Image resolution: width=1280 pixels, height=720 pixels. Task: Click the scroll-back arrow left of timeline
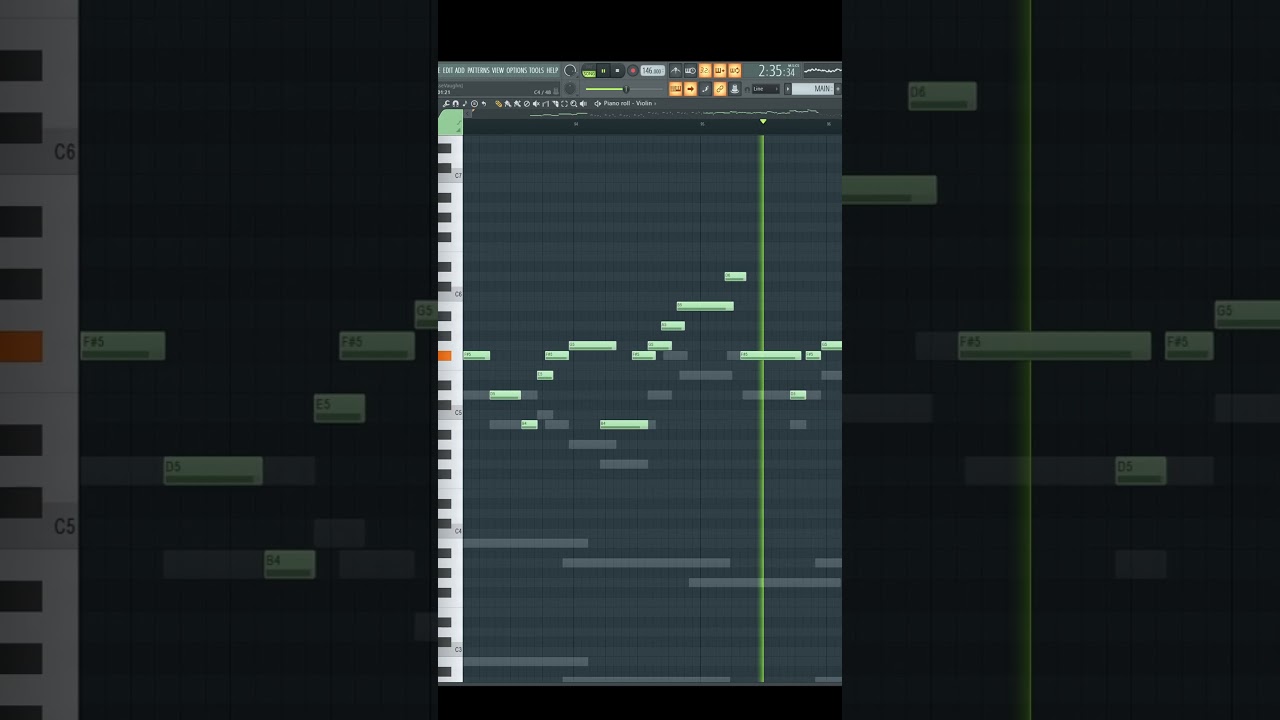pos(467,113)
